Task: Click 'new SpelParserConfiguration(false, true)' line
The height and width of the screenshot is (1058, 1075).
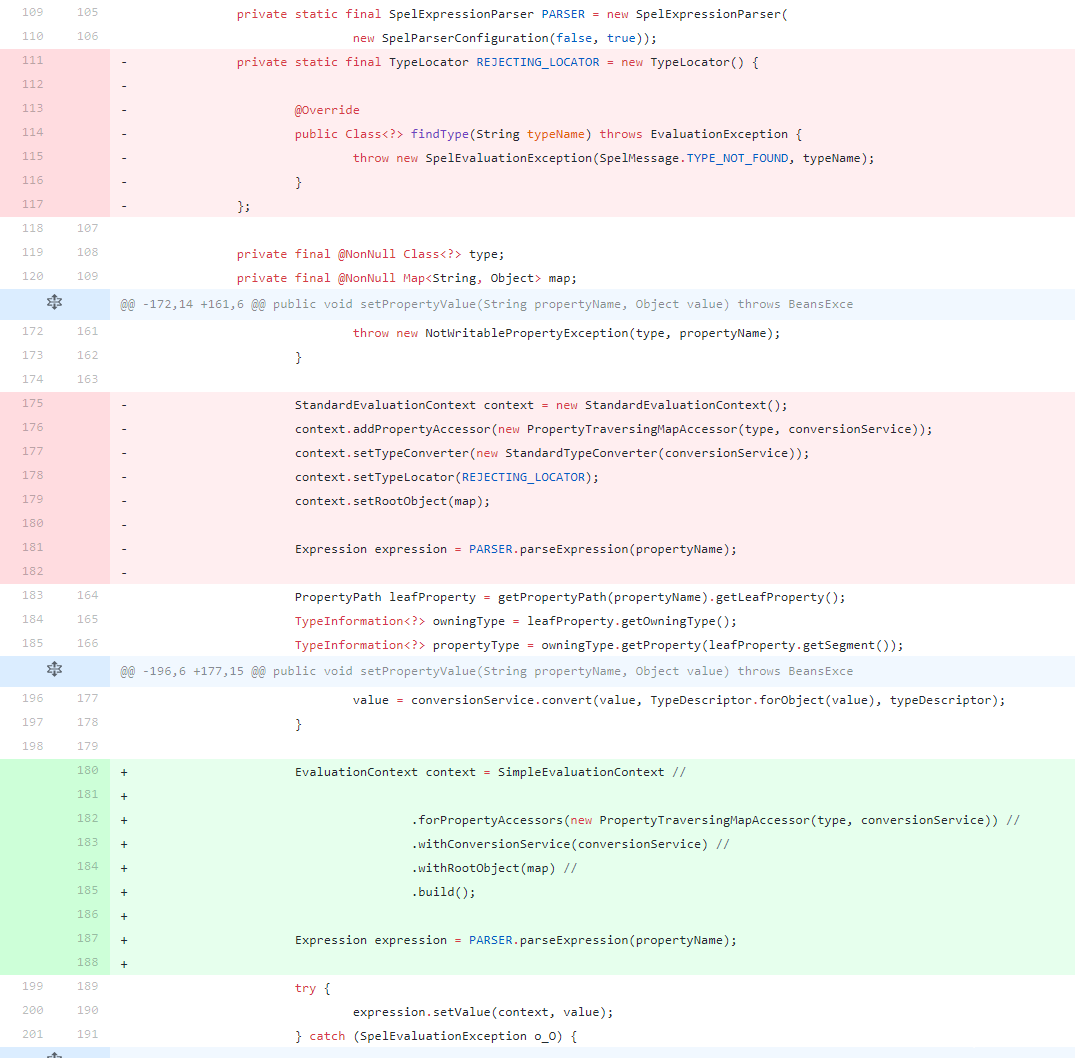Action: point(505,38)
